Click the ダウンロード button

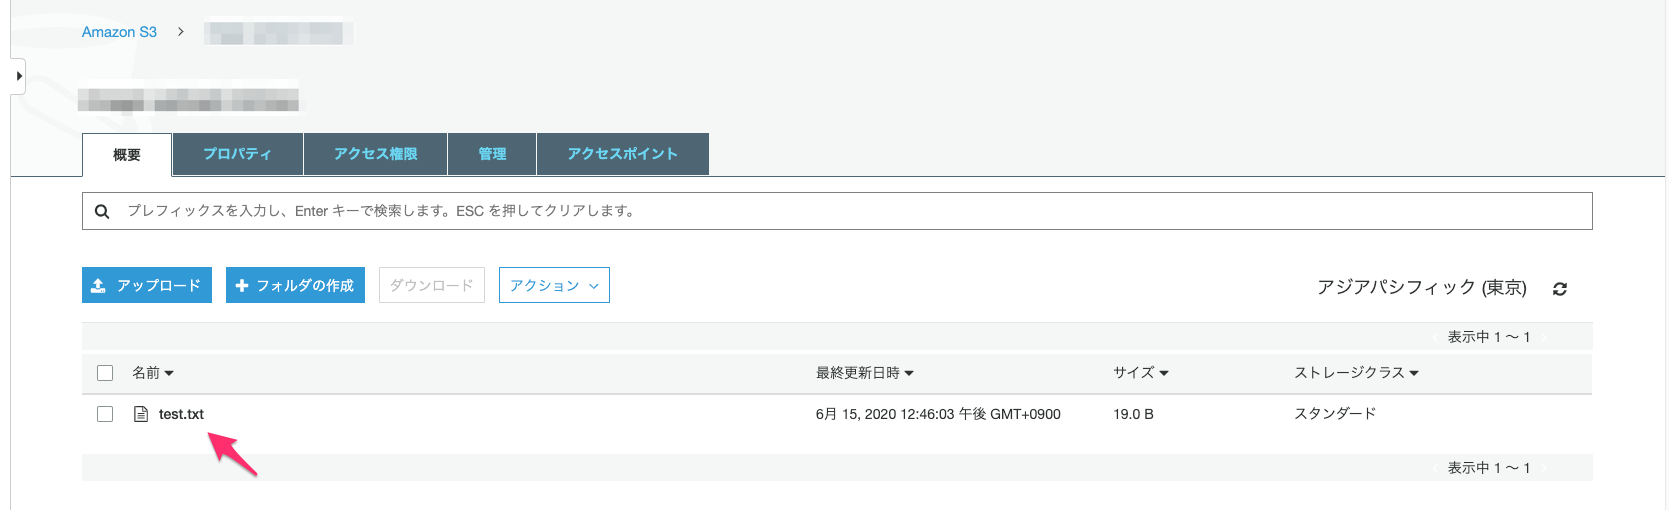[x=432, y=285]
